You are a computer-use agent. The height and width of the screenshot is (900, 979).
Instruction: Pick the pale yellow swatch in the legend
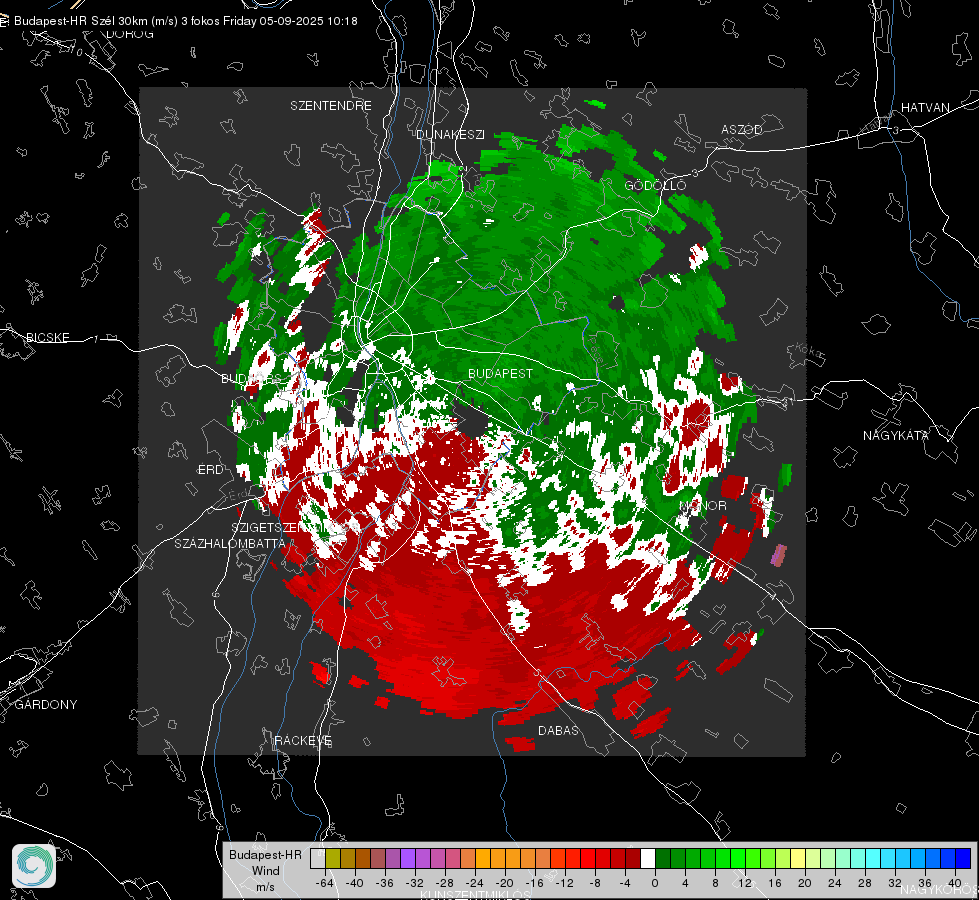(798, 859)
